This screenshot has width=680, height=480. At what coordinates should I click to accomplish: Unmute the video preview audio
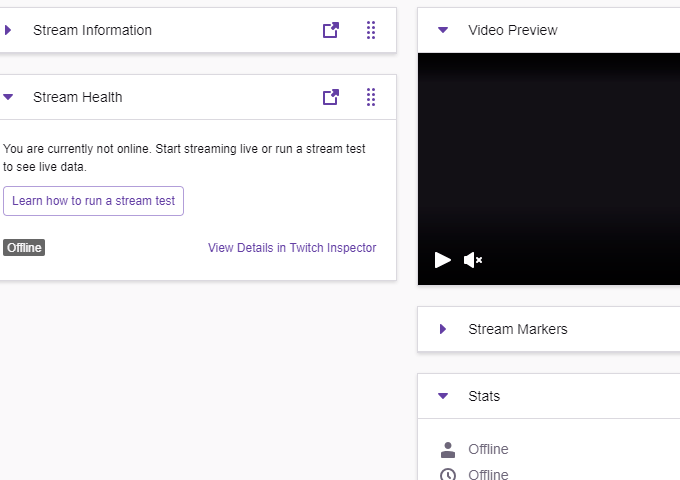coord(473,260)
